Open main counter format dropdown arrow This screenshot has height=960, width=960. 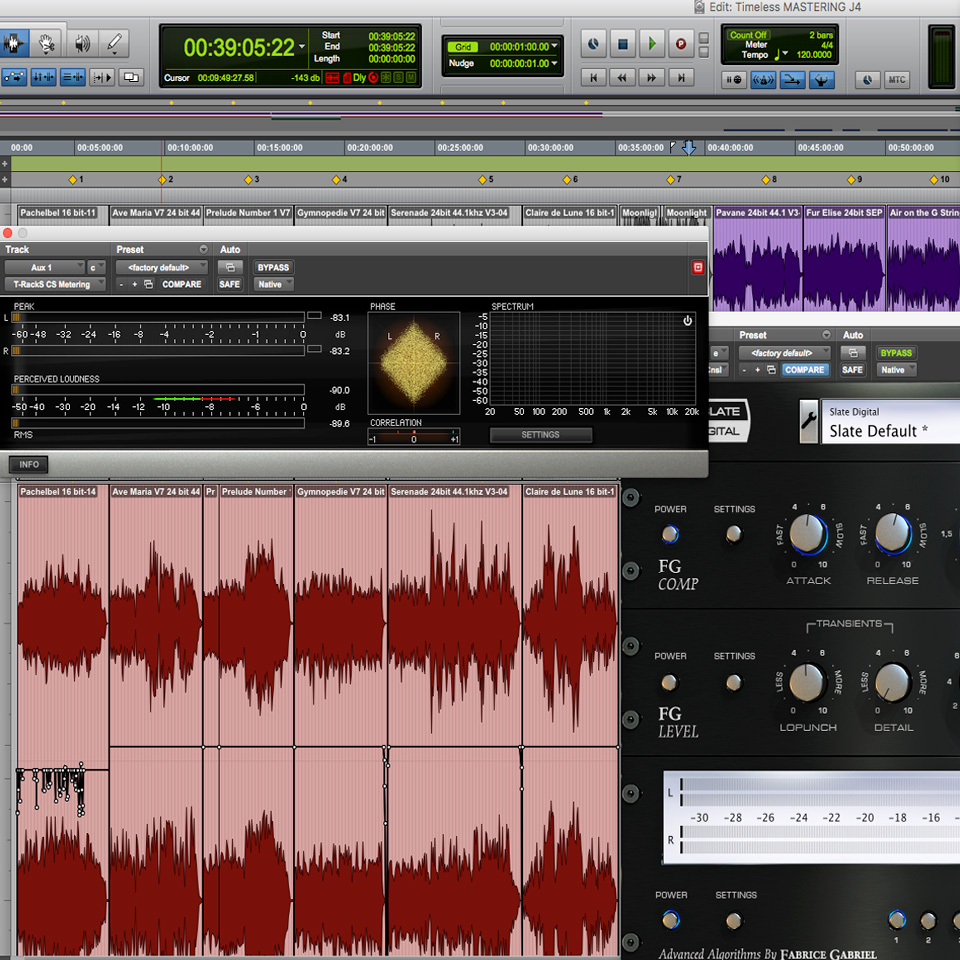(x=302, y=47)
